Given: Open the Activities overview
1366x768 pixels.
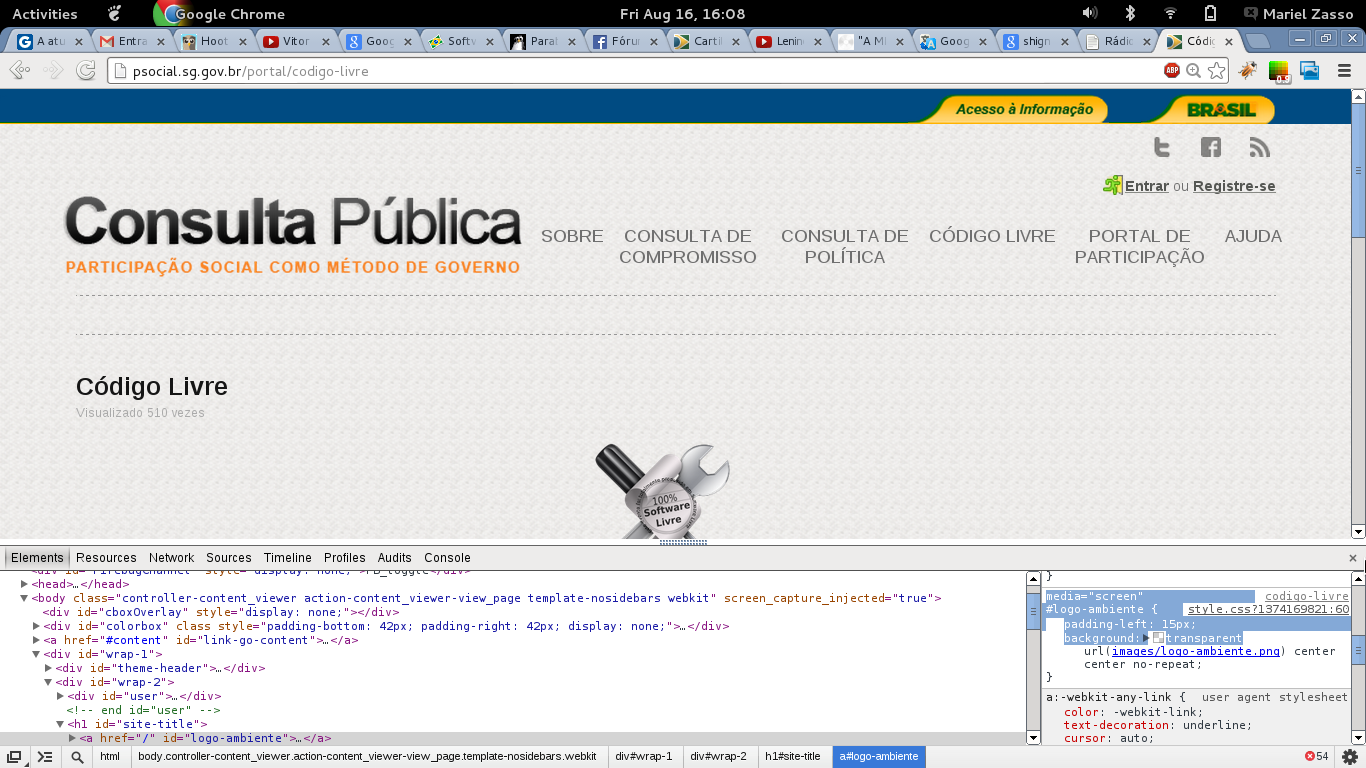Looking at the screenshot, I should pyautogui.click(x=44, y=14).
